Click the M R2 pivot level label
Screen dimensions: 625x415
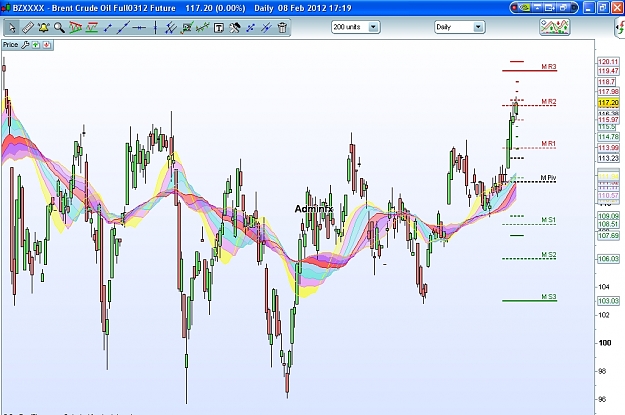(548, 102)
